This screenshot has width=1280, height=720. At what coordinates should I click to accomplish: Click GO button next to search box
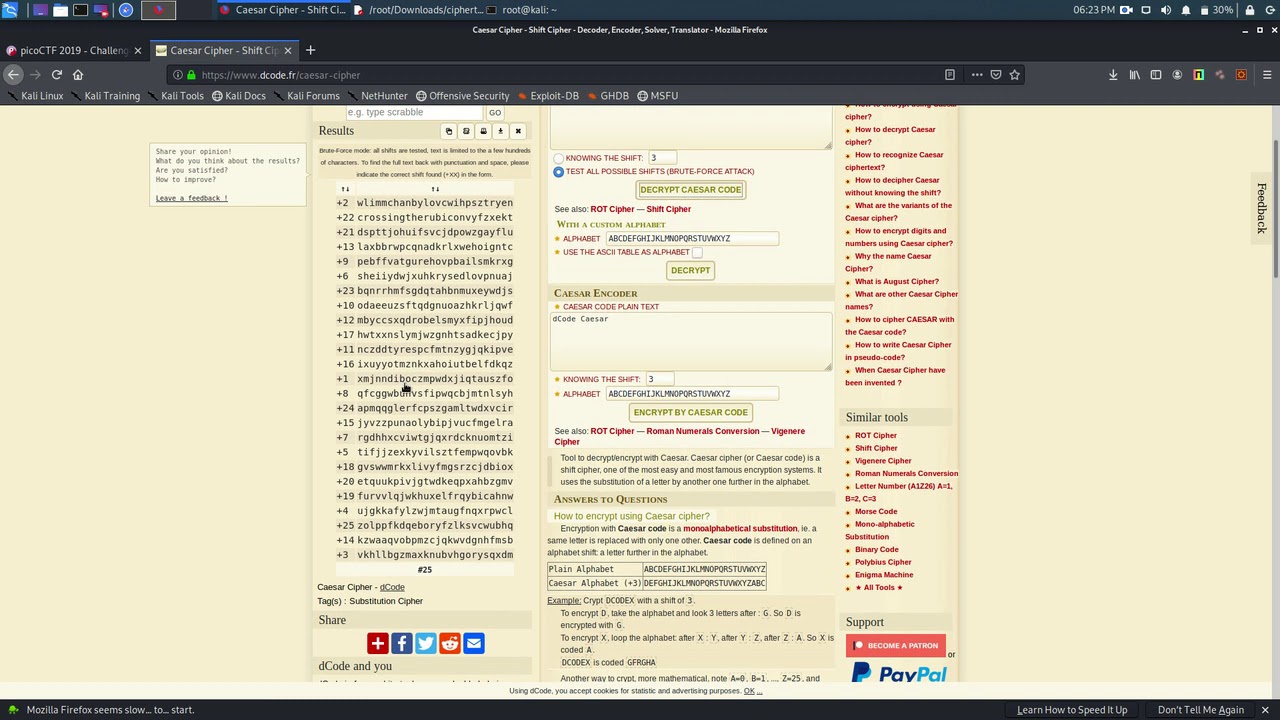(494, 113)
